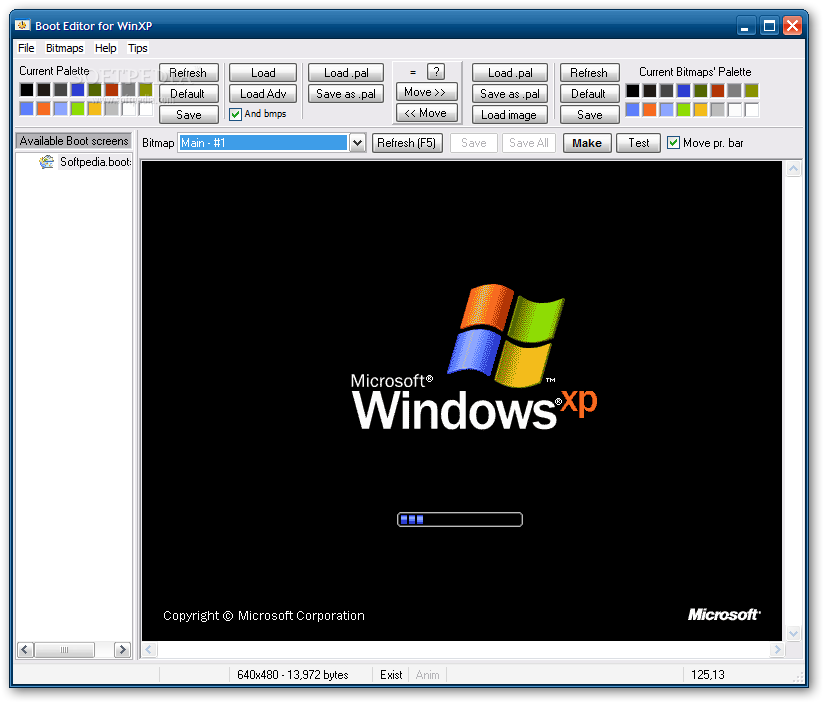Click the preview's vertical scrollbar down arrow

(x=794, y=633)
